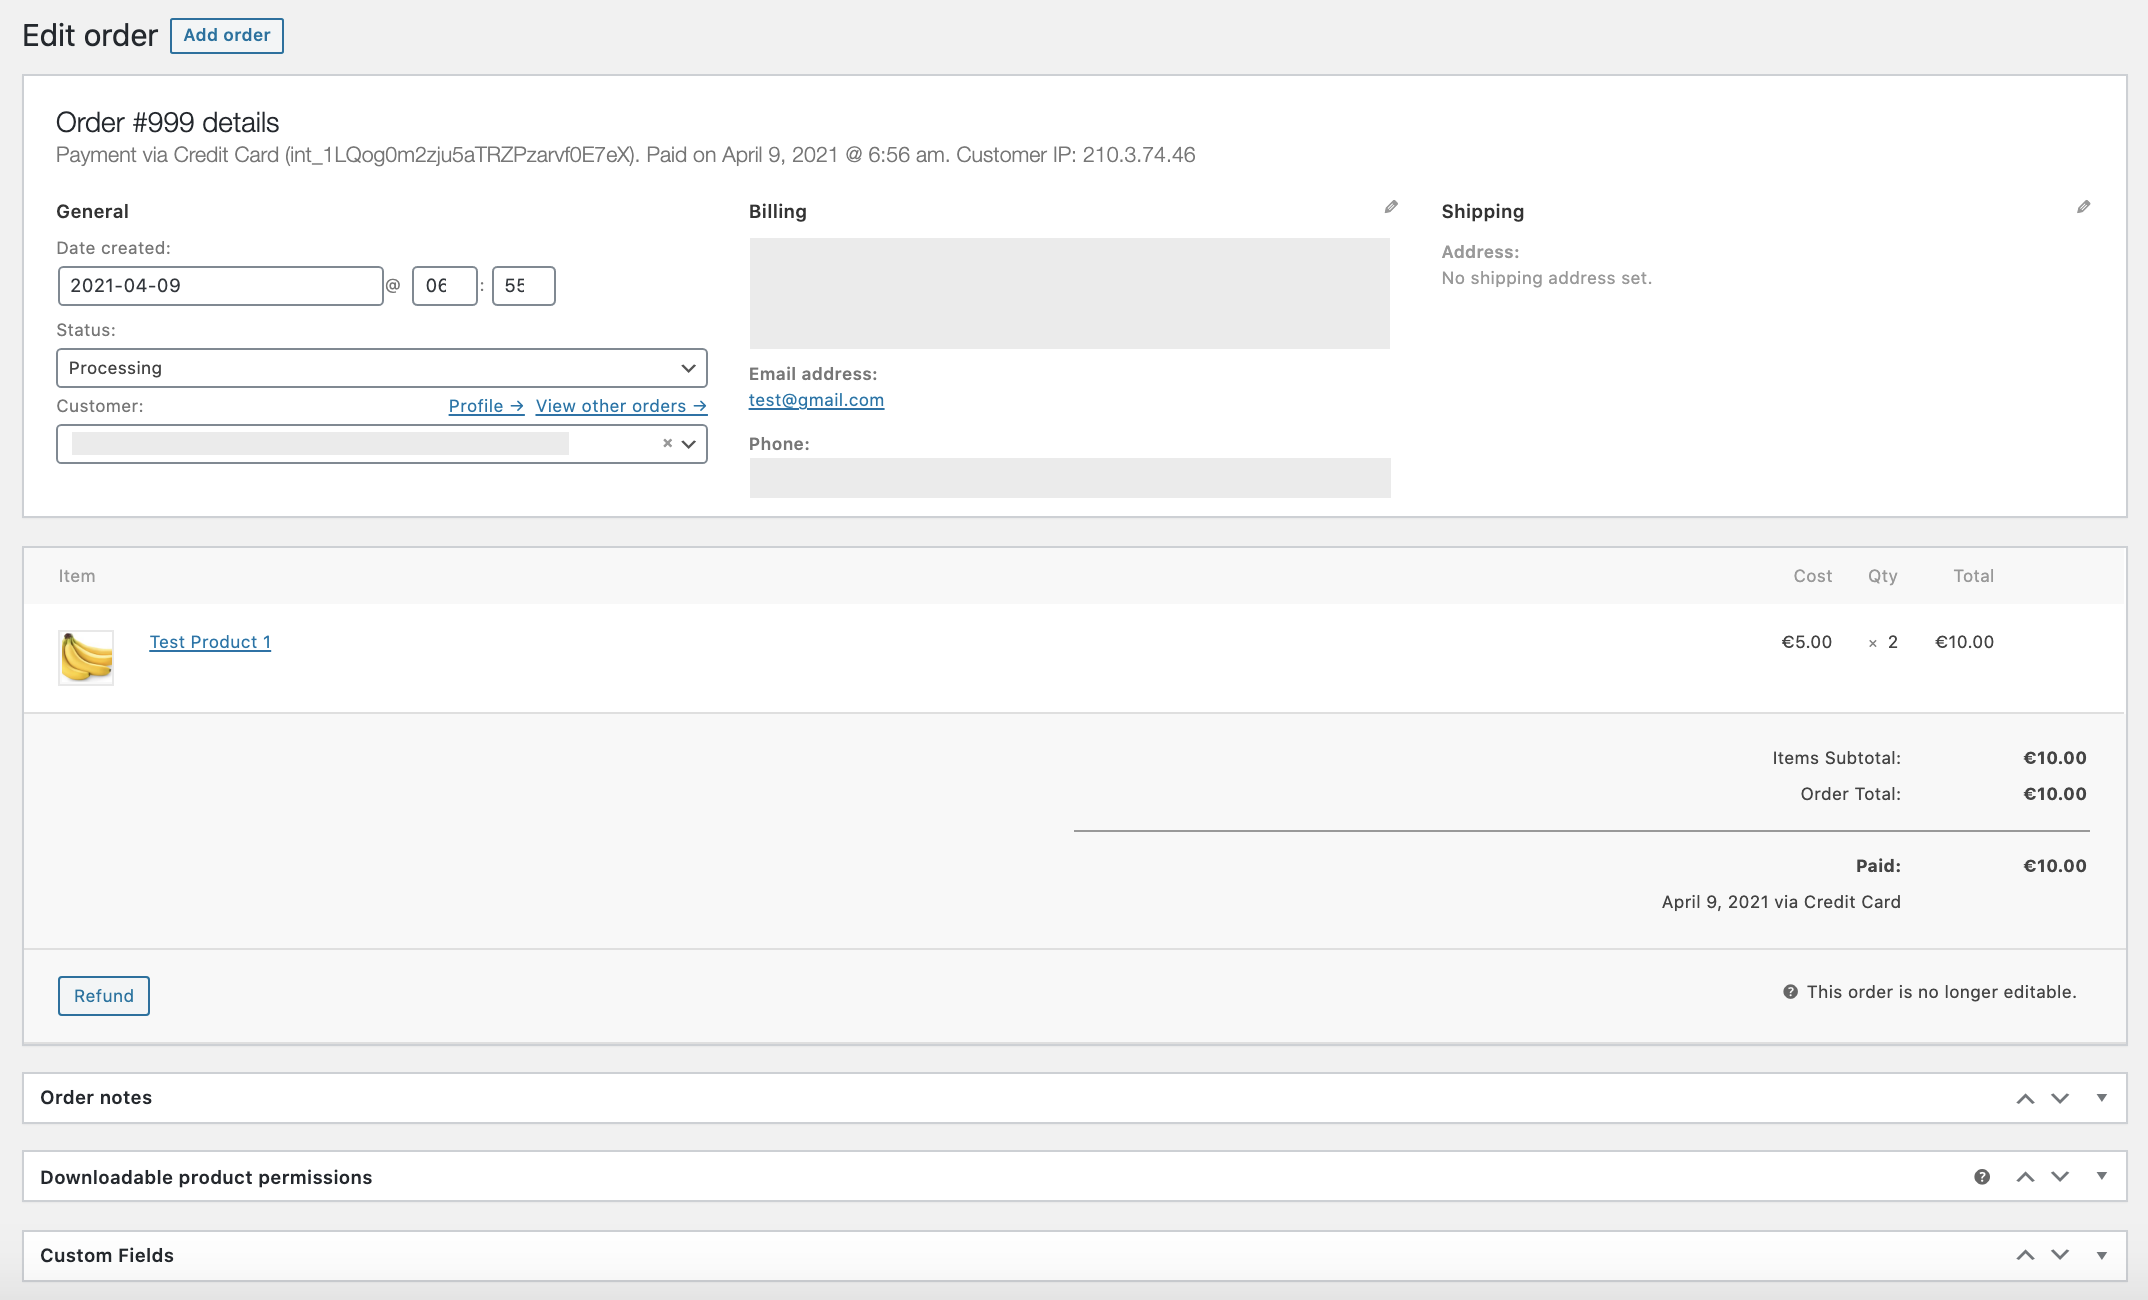The image size is (2148, 1300).
Task: Click the banana product thumbnail
Action: point(86,655)
